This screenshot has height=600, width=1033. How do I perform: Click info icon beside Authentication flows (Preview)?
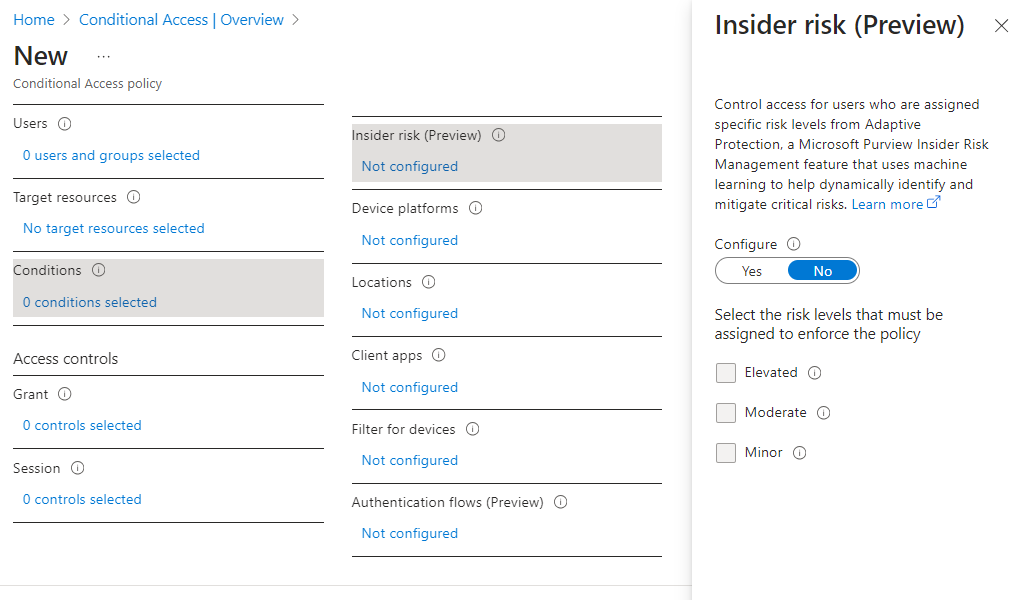click(x=561, y=503)
